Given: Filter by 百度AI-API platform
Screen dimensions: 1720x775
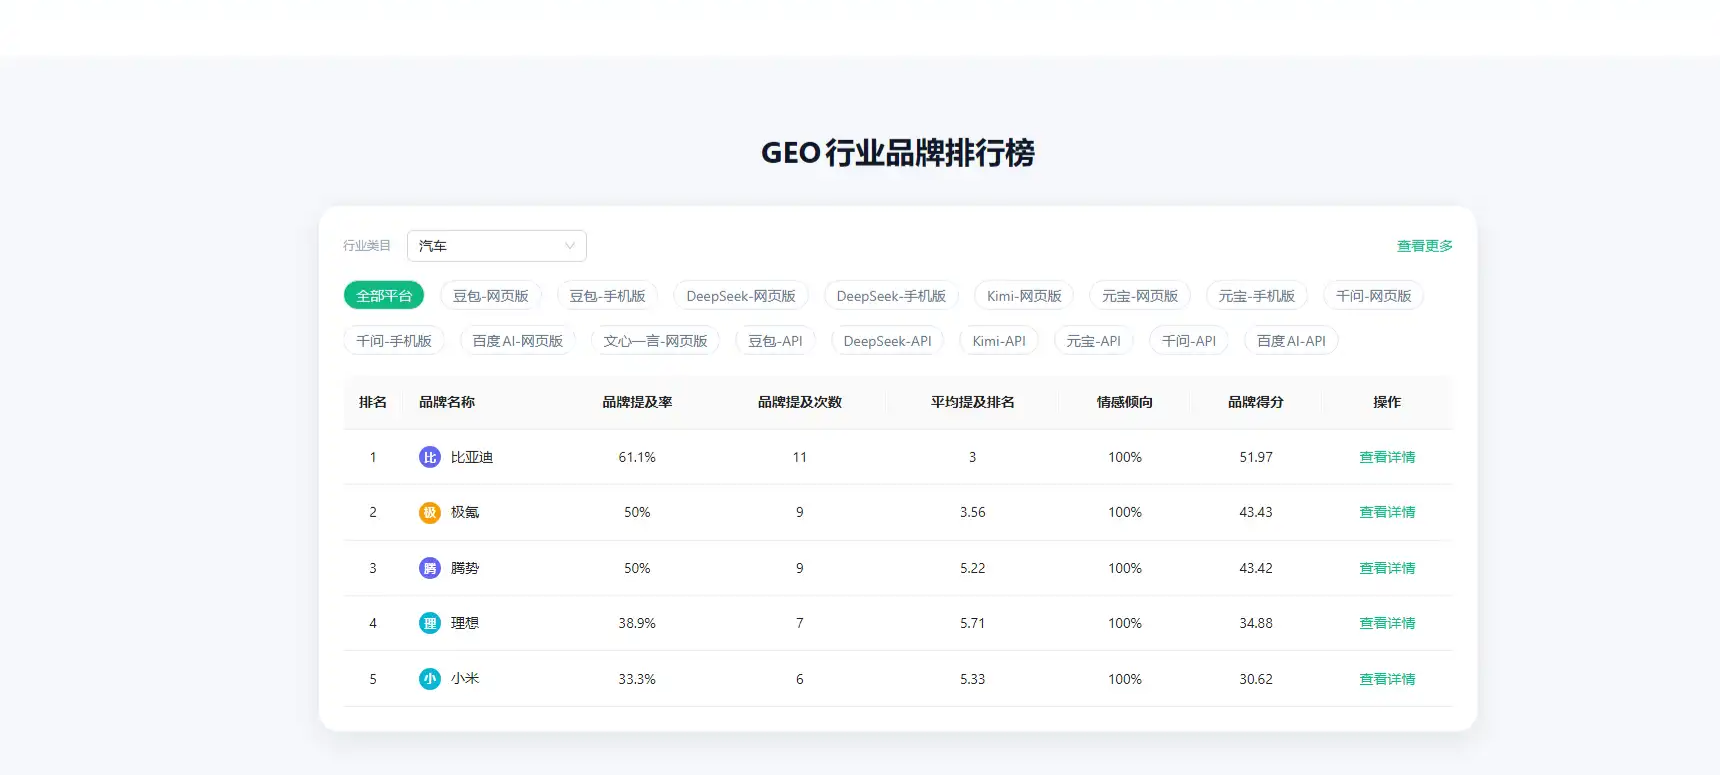Looking at the screenshot, I should point(1291,341).
